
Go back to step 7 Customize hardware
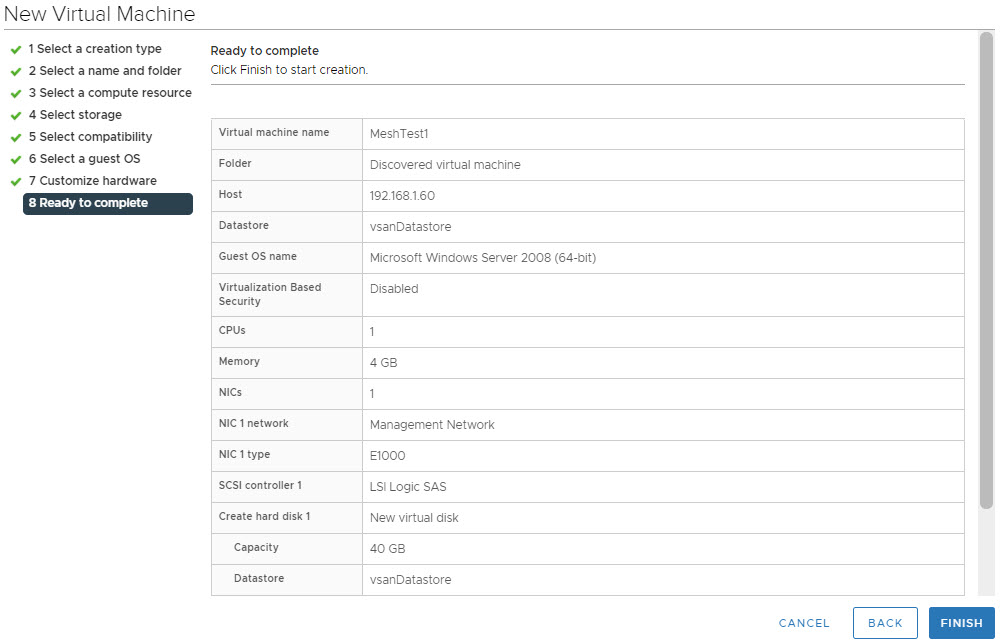(92, 181)
